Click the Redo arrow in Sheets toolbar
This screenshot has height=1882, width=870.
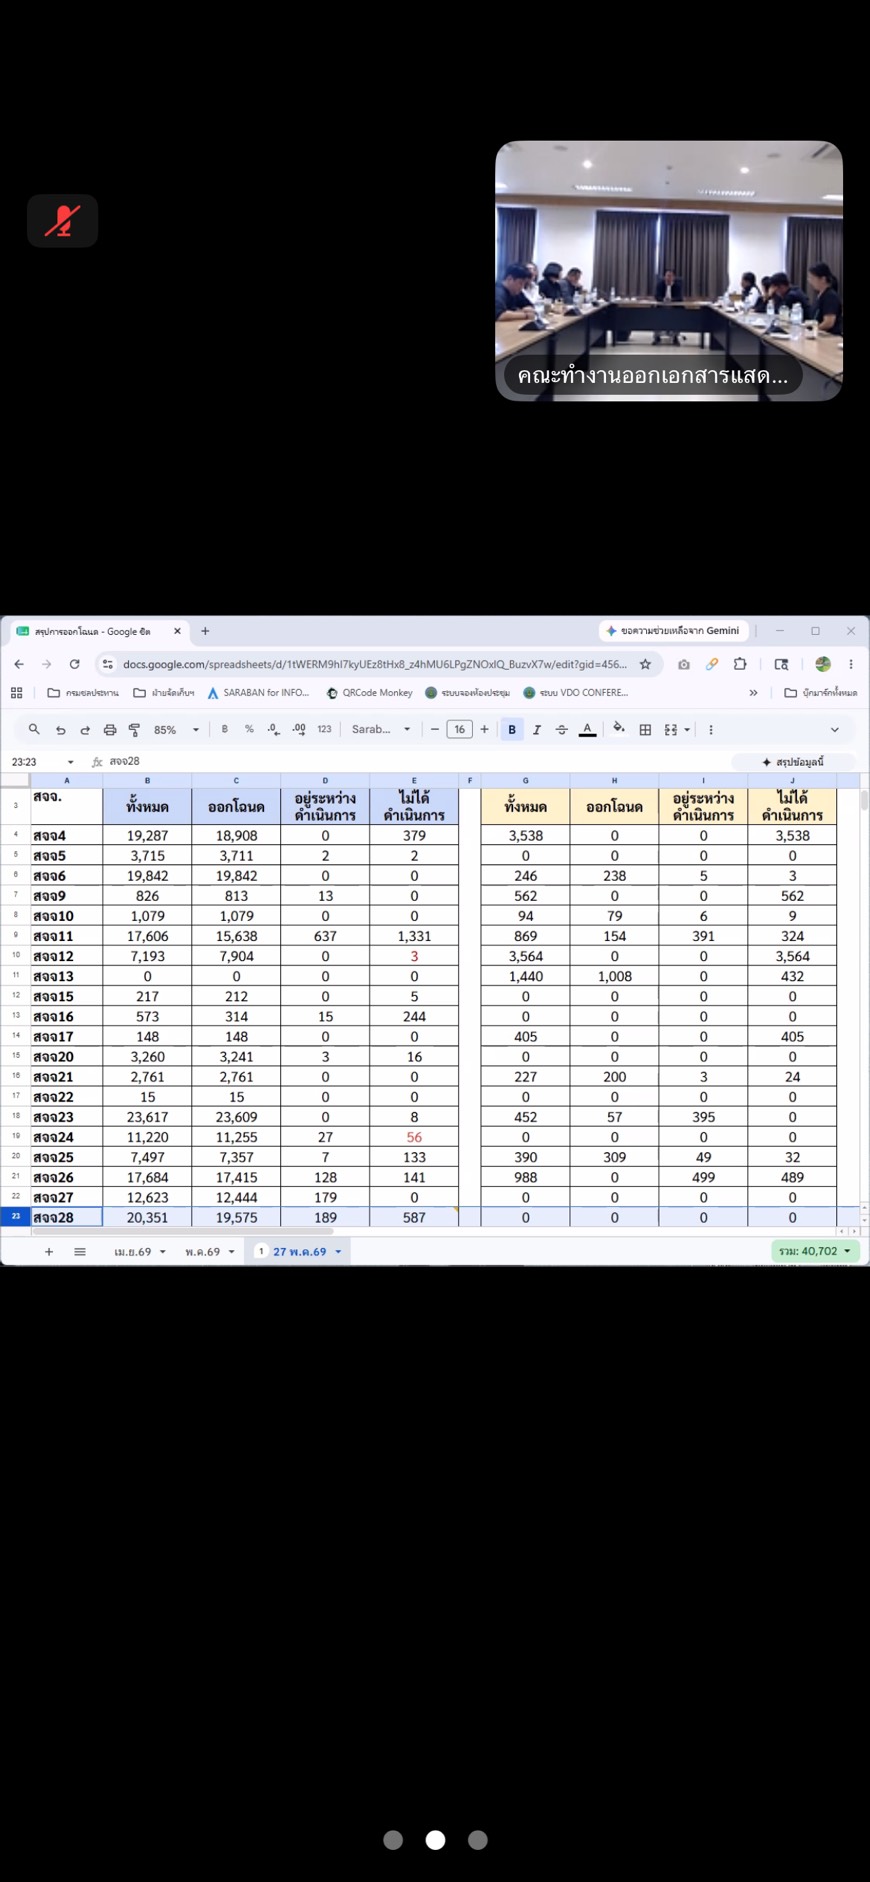[x=85, y=730]
